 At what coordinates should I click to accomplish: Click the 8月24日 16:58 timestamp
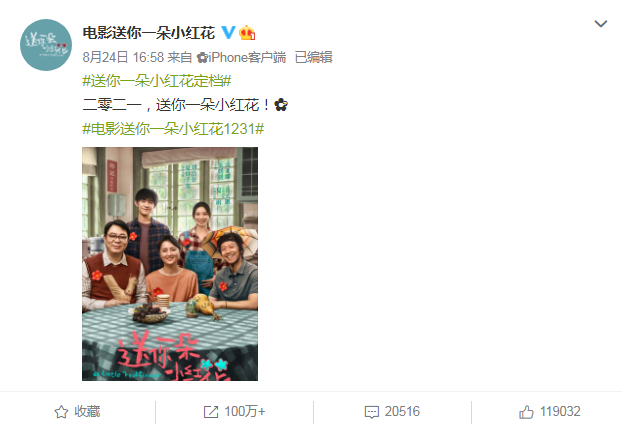click(123, 58)
